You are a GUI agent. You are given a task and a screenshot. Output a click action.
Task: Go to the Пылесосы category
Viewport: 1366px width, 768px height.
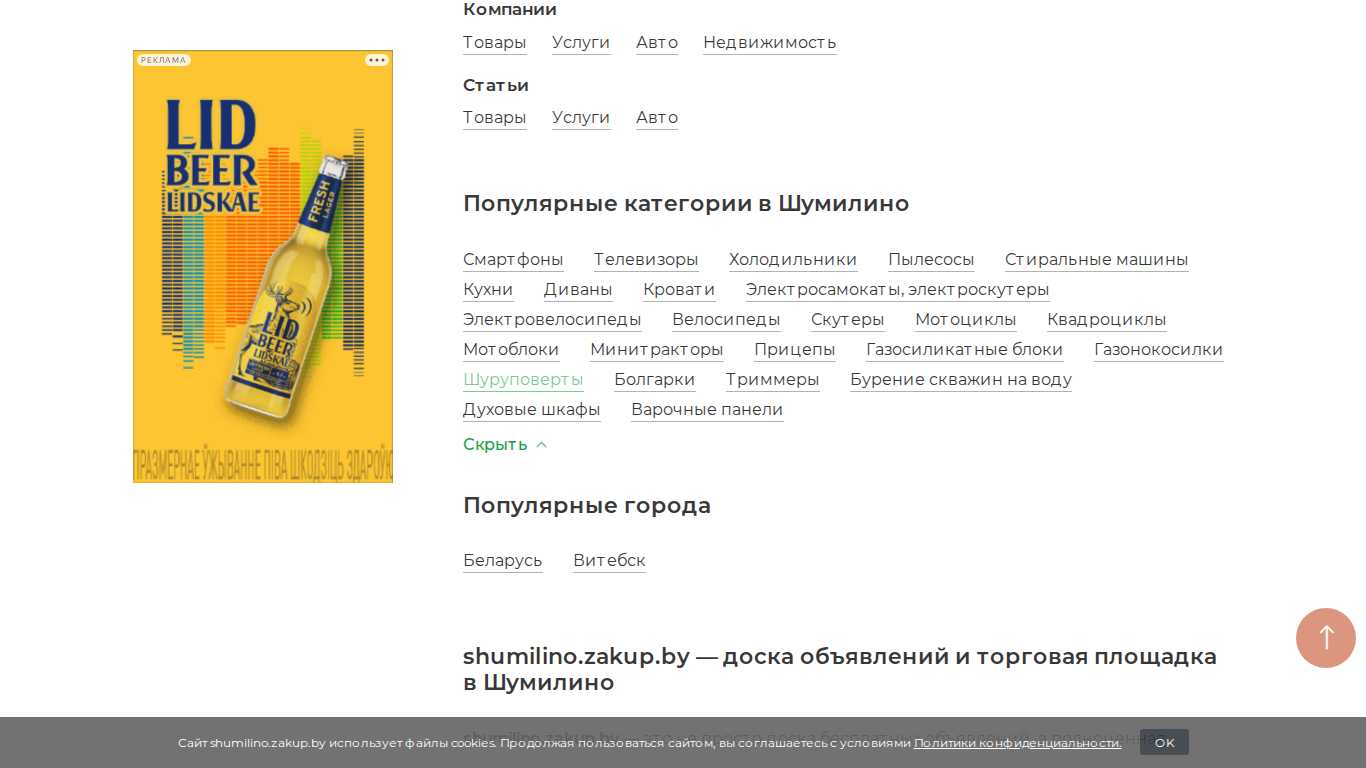point(931,260)
